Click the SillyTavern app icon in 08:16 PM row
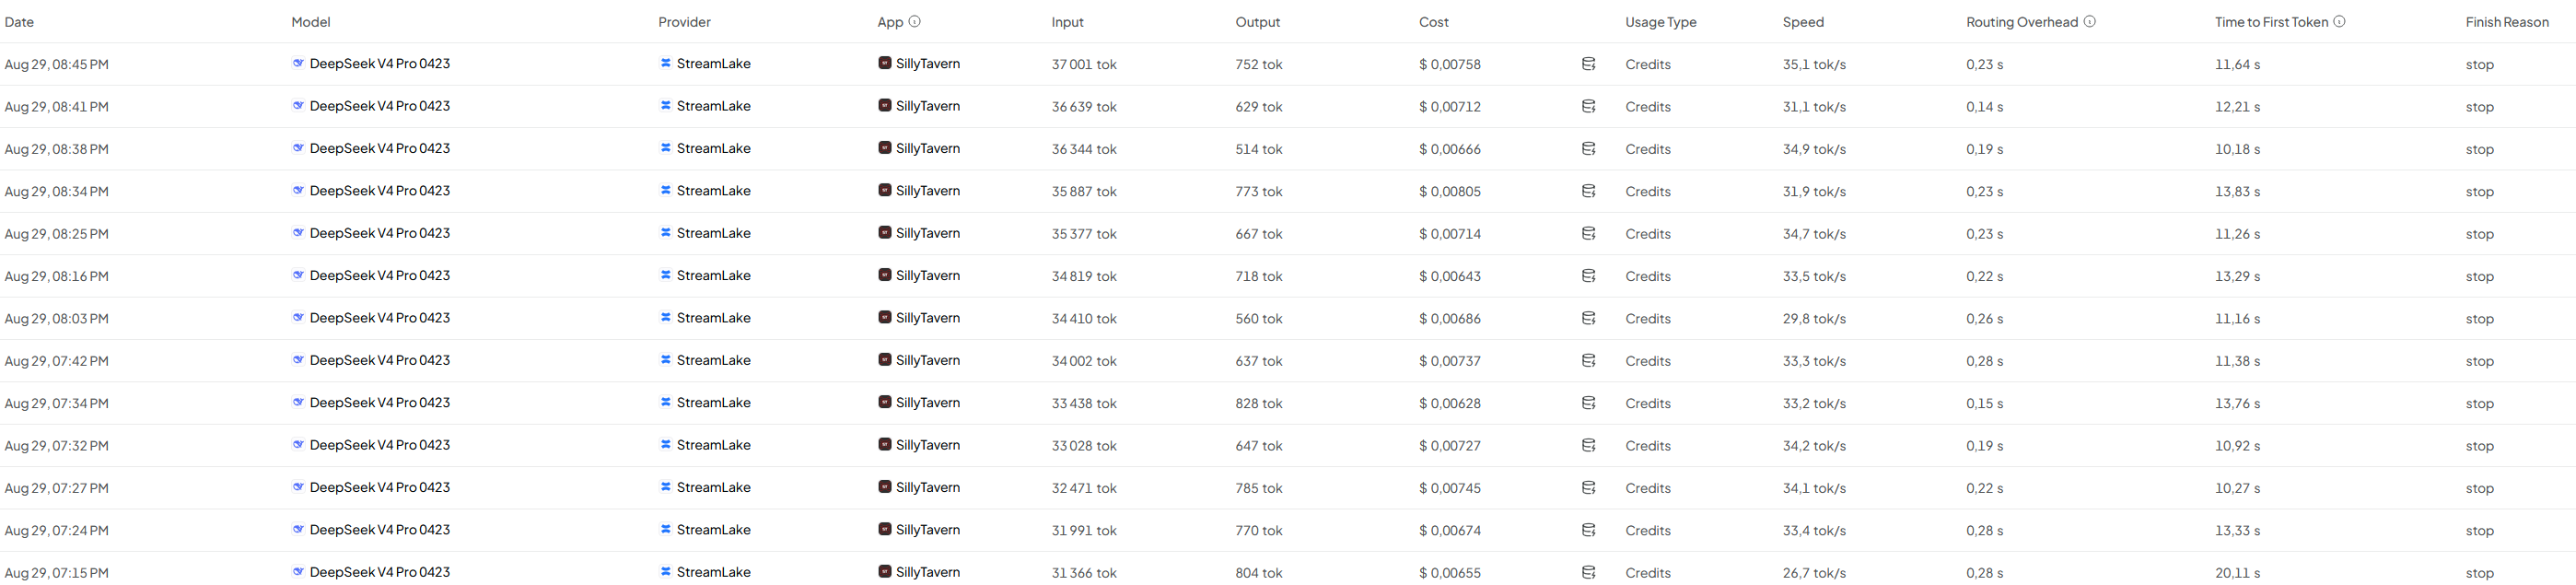Screen dimensions: 2576x585 [885, 275]
